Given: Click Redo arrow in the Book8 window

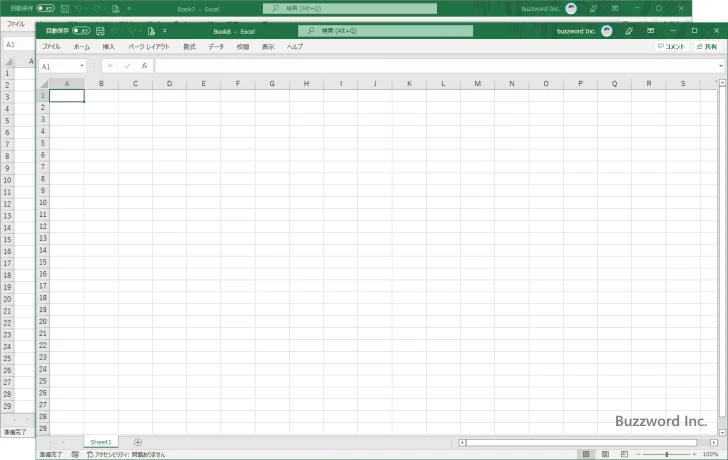Looking at the screenshot, I should 133,31.
